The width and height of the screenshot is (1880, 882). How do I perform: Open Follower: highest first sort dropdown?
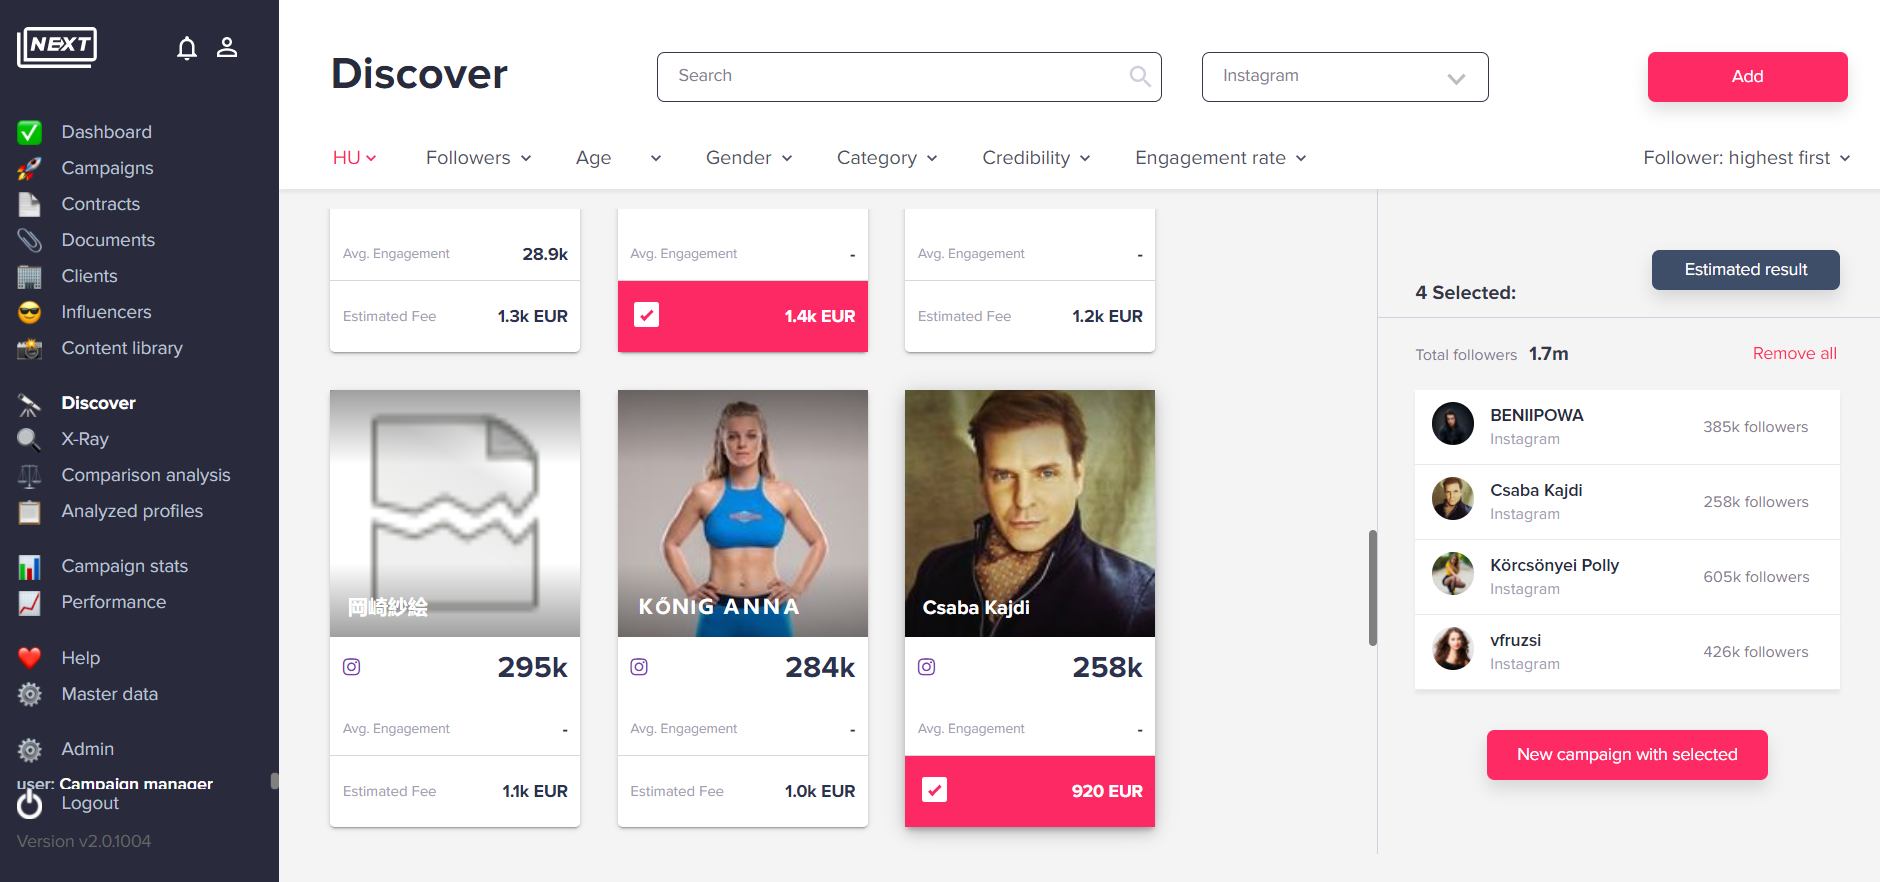coord(1746,158)
